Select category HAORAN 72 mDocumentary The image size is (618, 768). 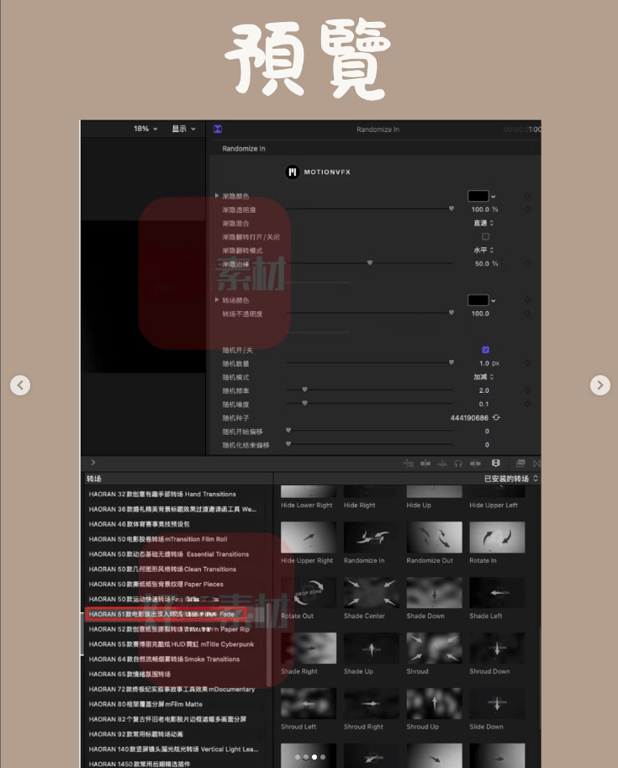[172, 690]
